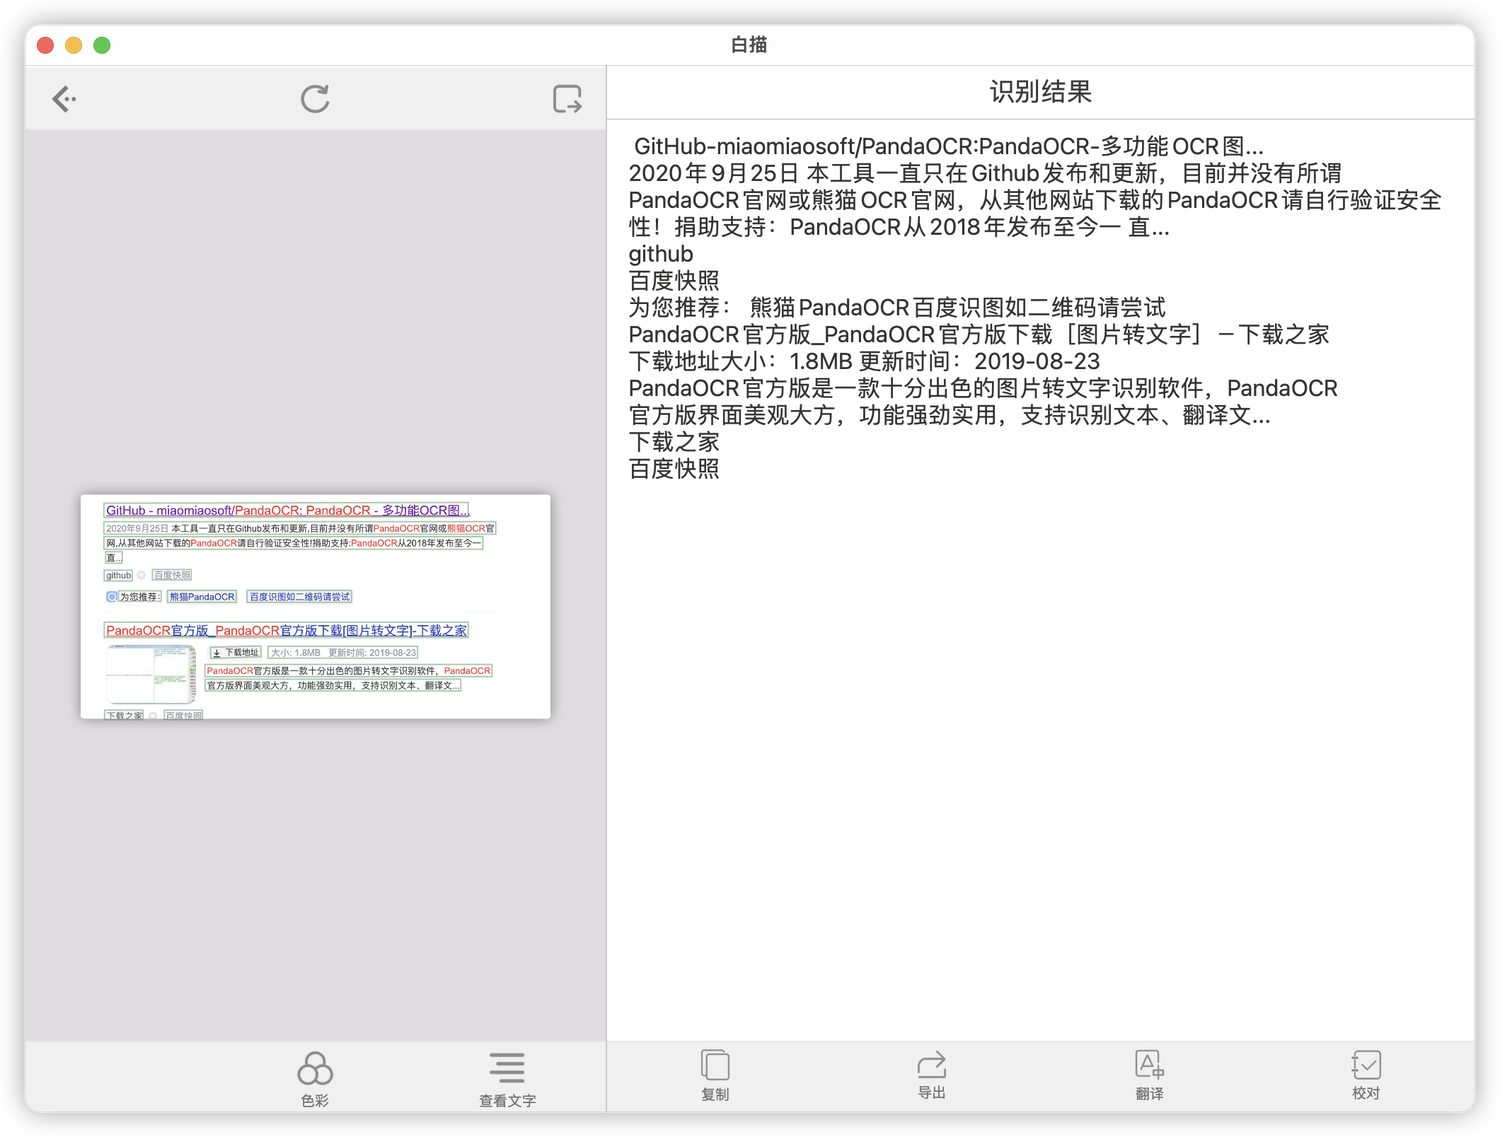Open the 色彩 color options
The height and width of the screenshot is (1137, 1500).
click(315, 1079)
